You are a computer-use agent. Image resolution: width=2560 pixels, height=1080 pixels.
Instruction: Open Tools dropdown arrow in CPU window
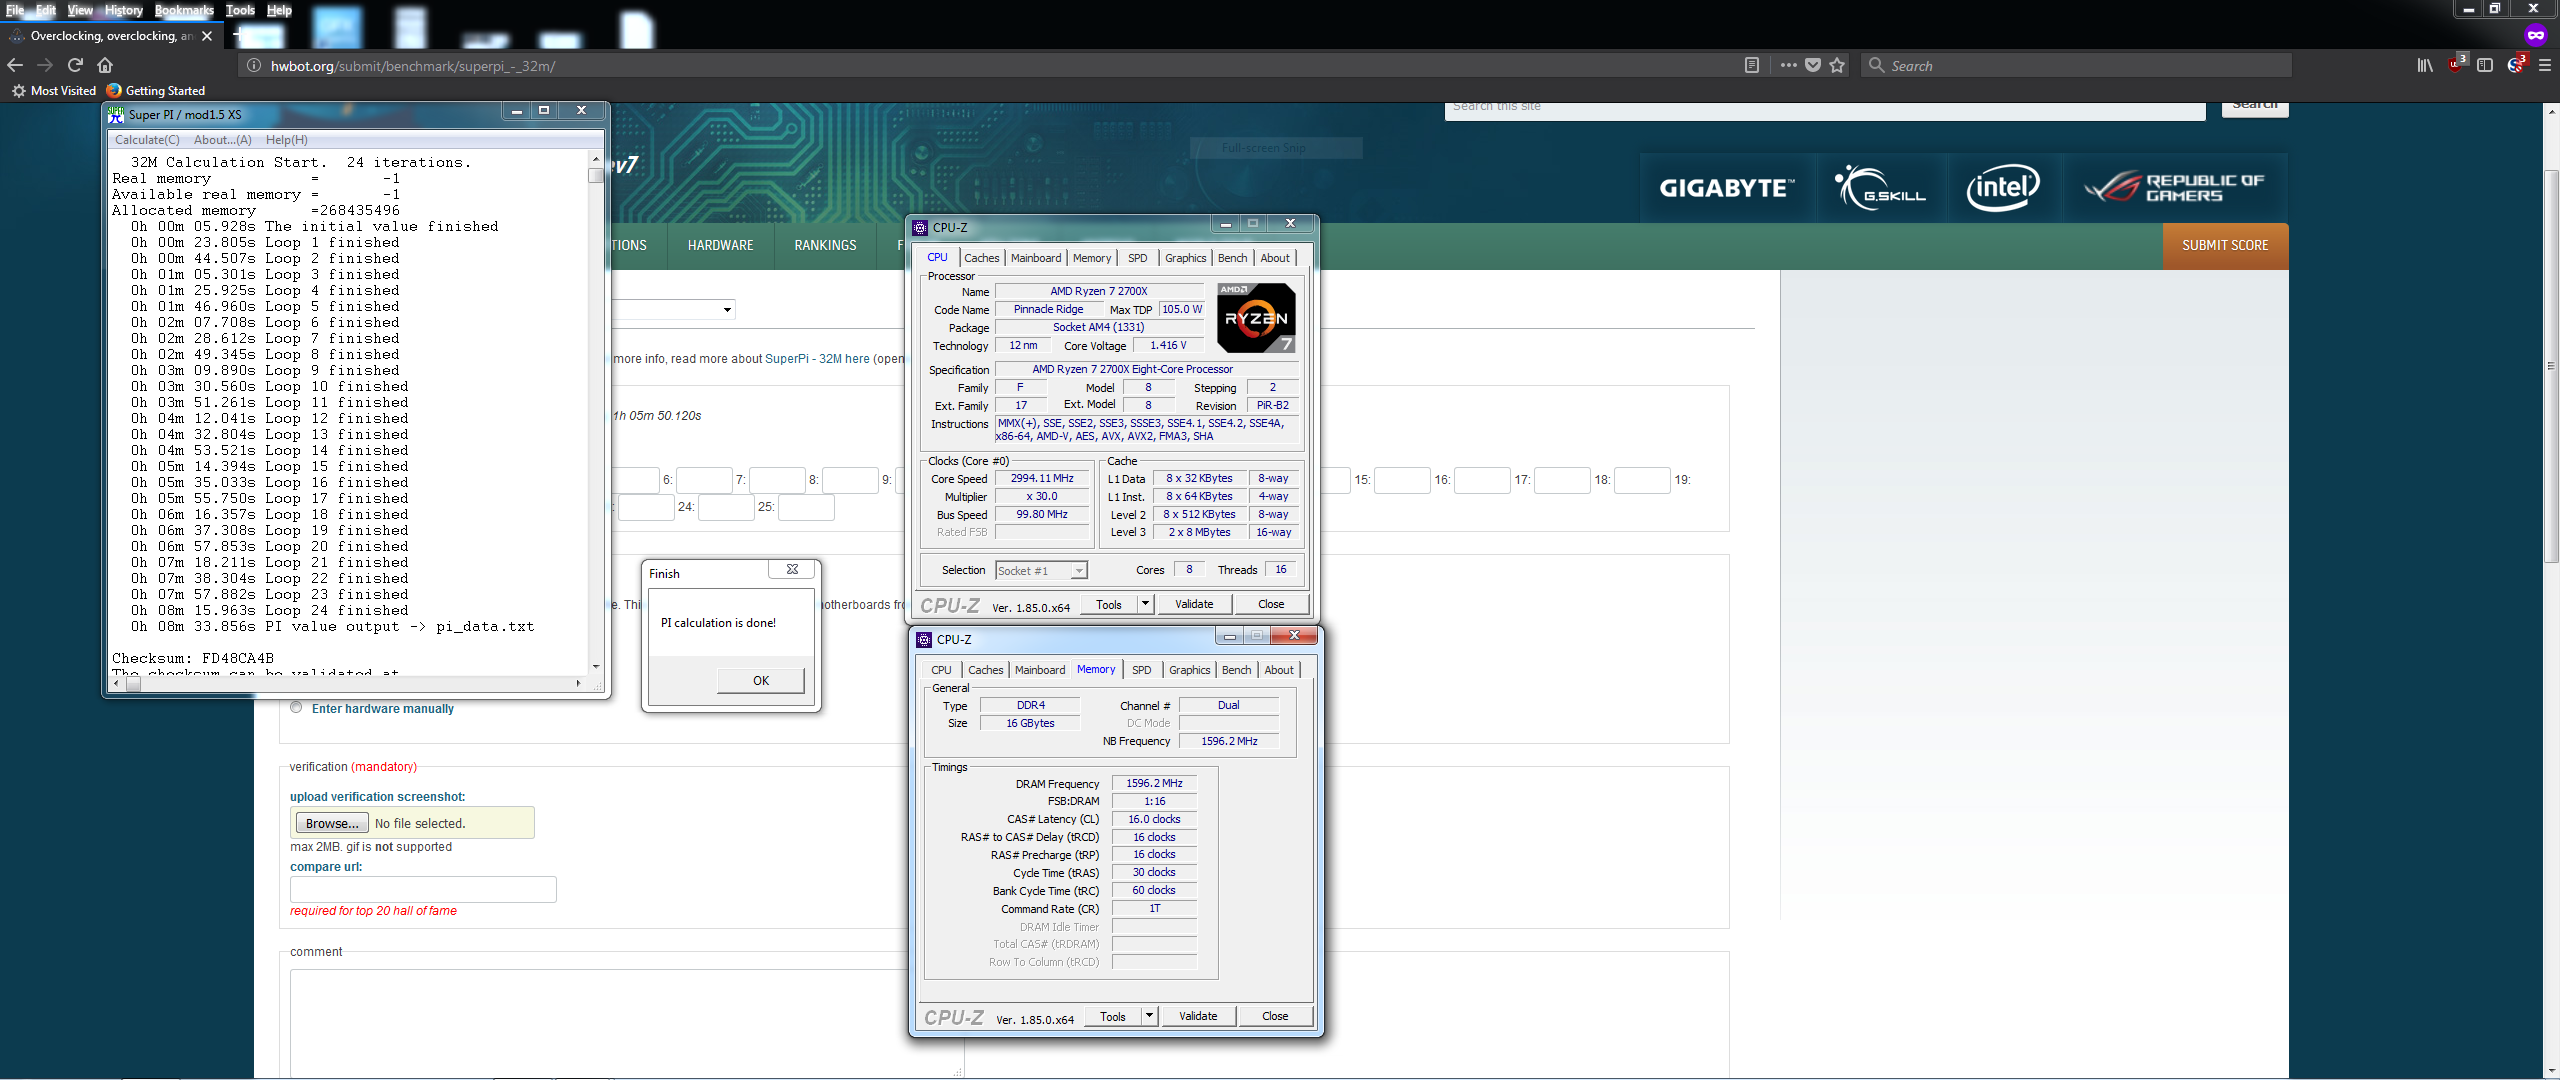click(1145, 604)
